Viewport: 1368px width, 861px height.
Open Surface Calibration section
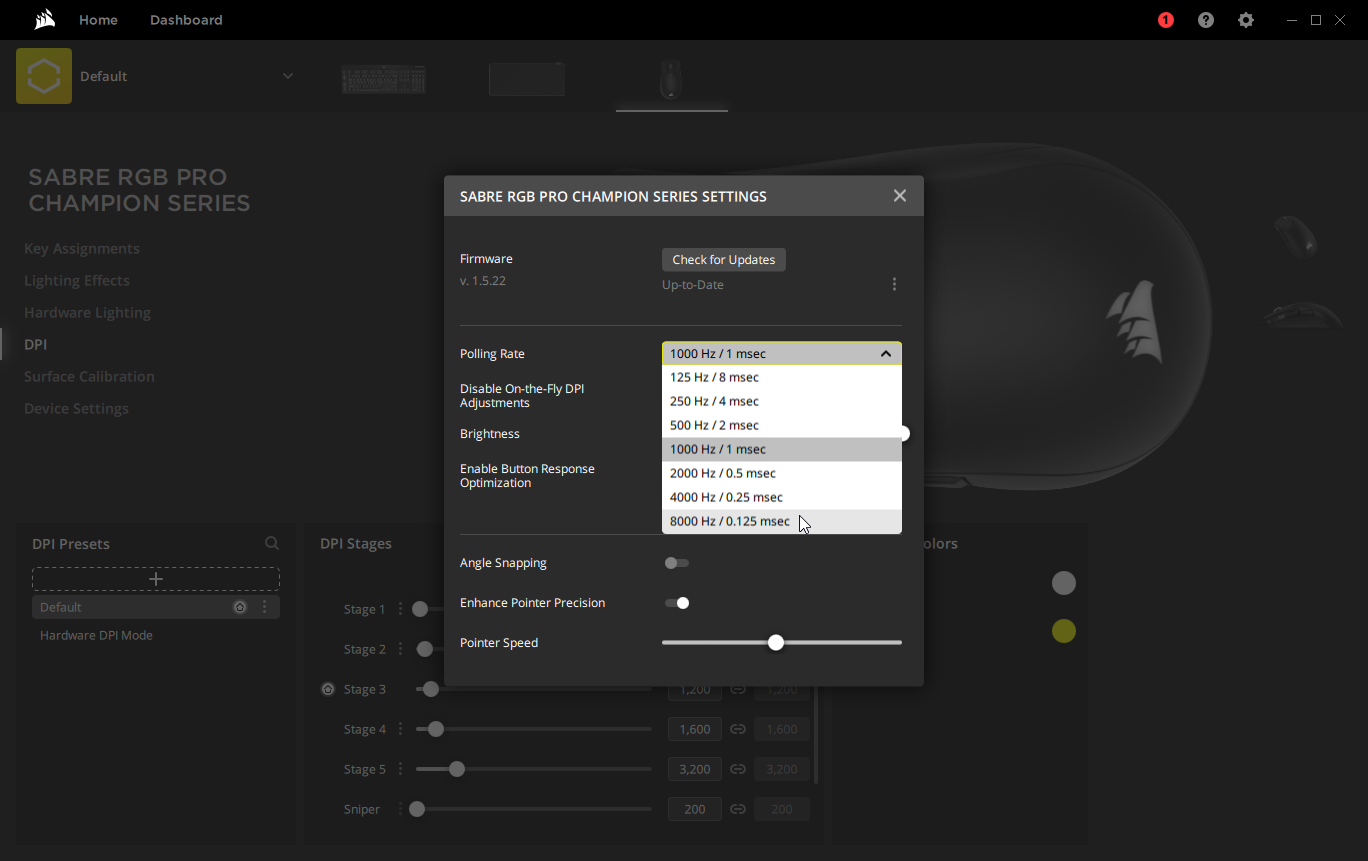pos(89,377)
